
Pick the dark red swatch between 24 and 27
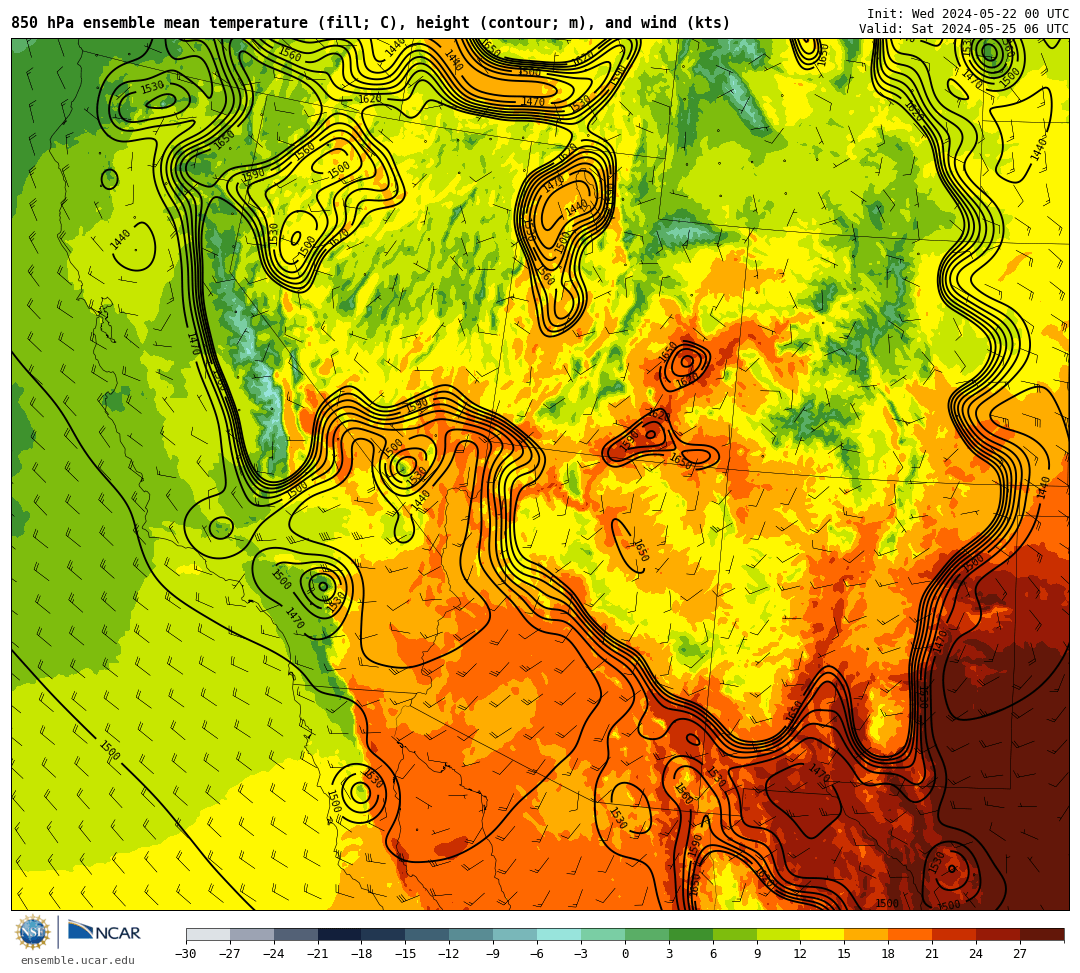pyautogui.click(x=999, y=934)
